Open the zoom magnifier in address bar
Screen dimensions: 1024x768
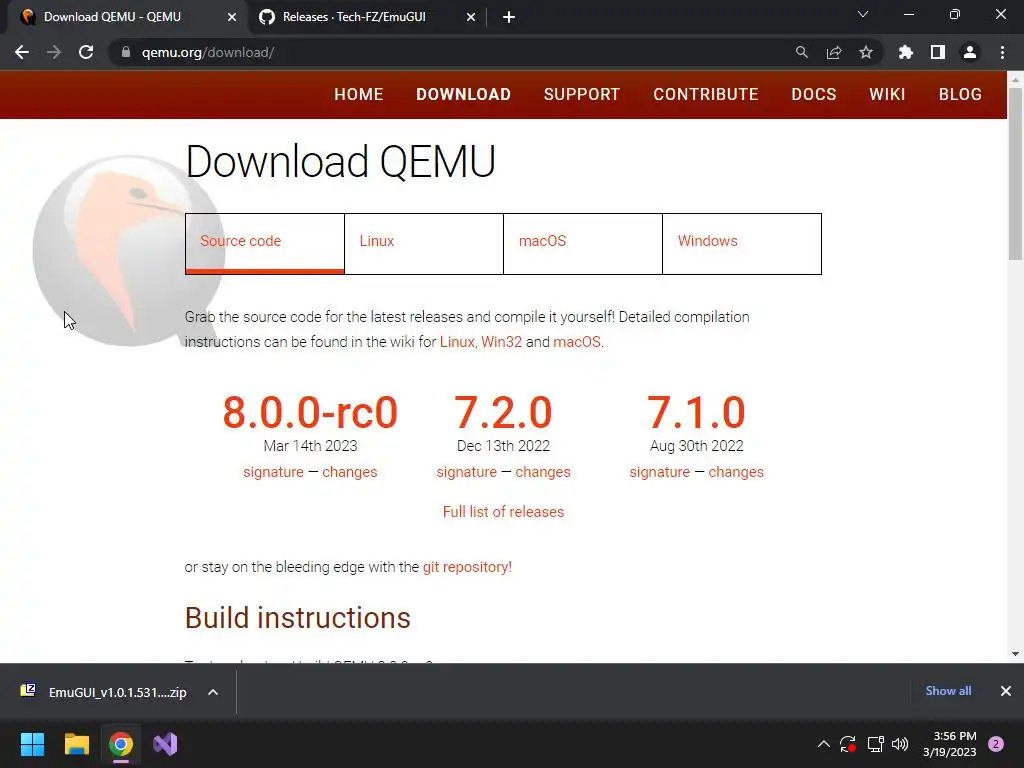[x=801, y=52]
